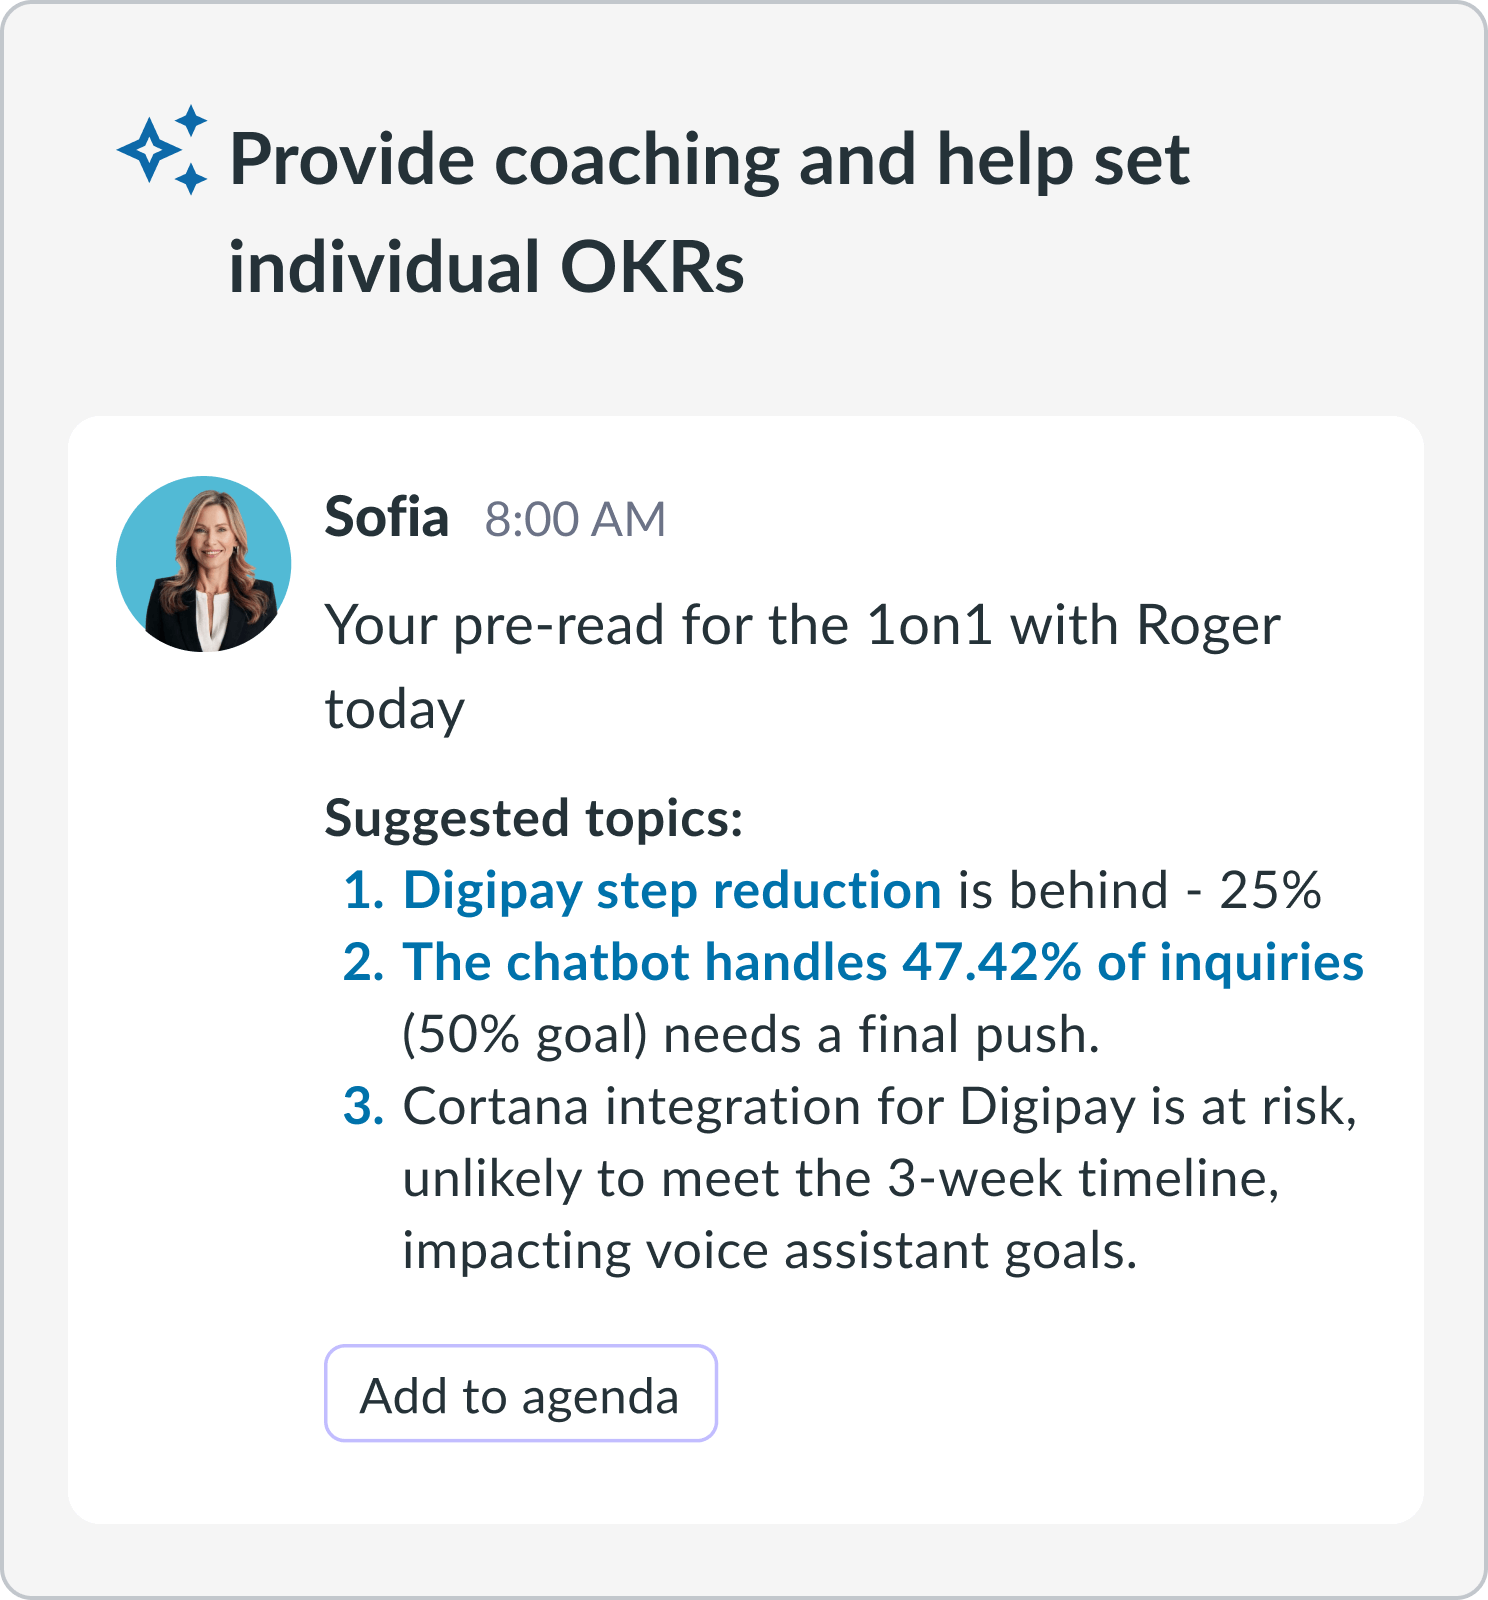Select list number 3 marker
This screenshot has height=1600, width=1488.
(364, 1106)
